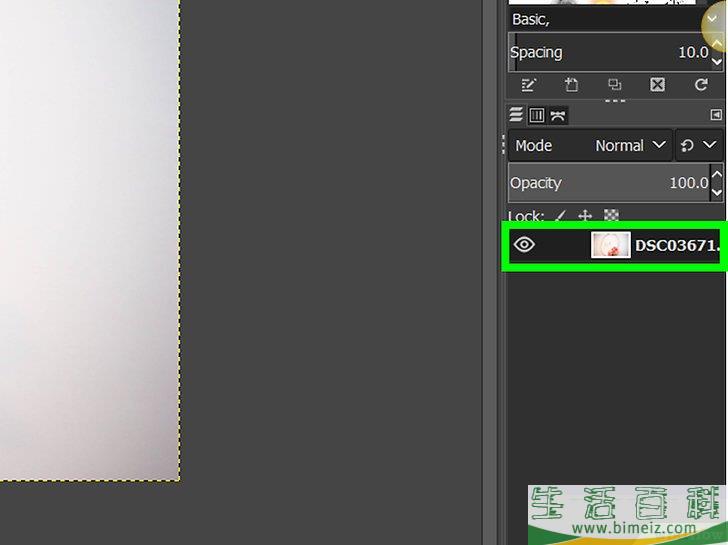Open the panel tab configuration menu
728x545 pixels.
(x=716, y=115)
